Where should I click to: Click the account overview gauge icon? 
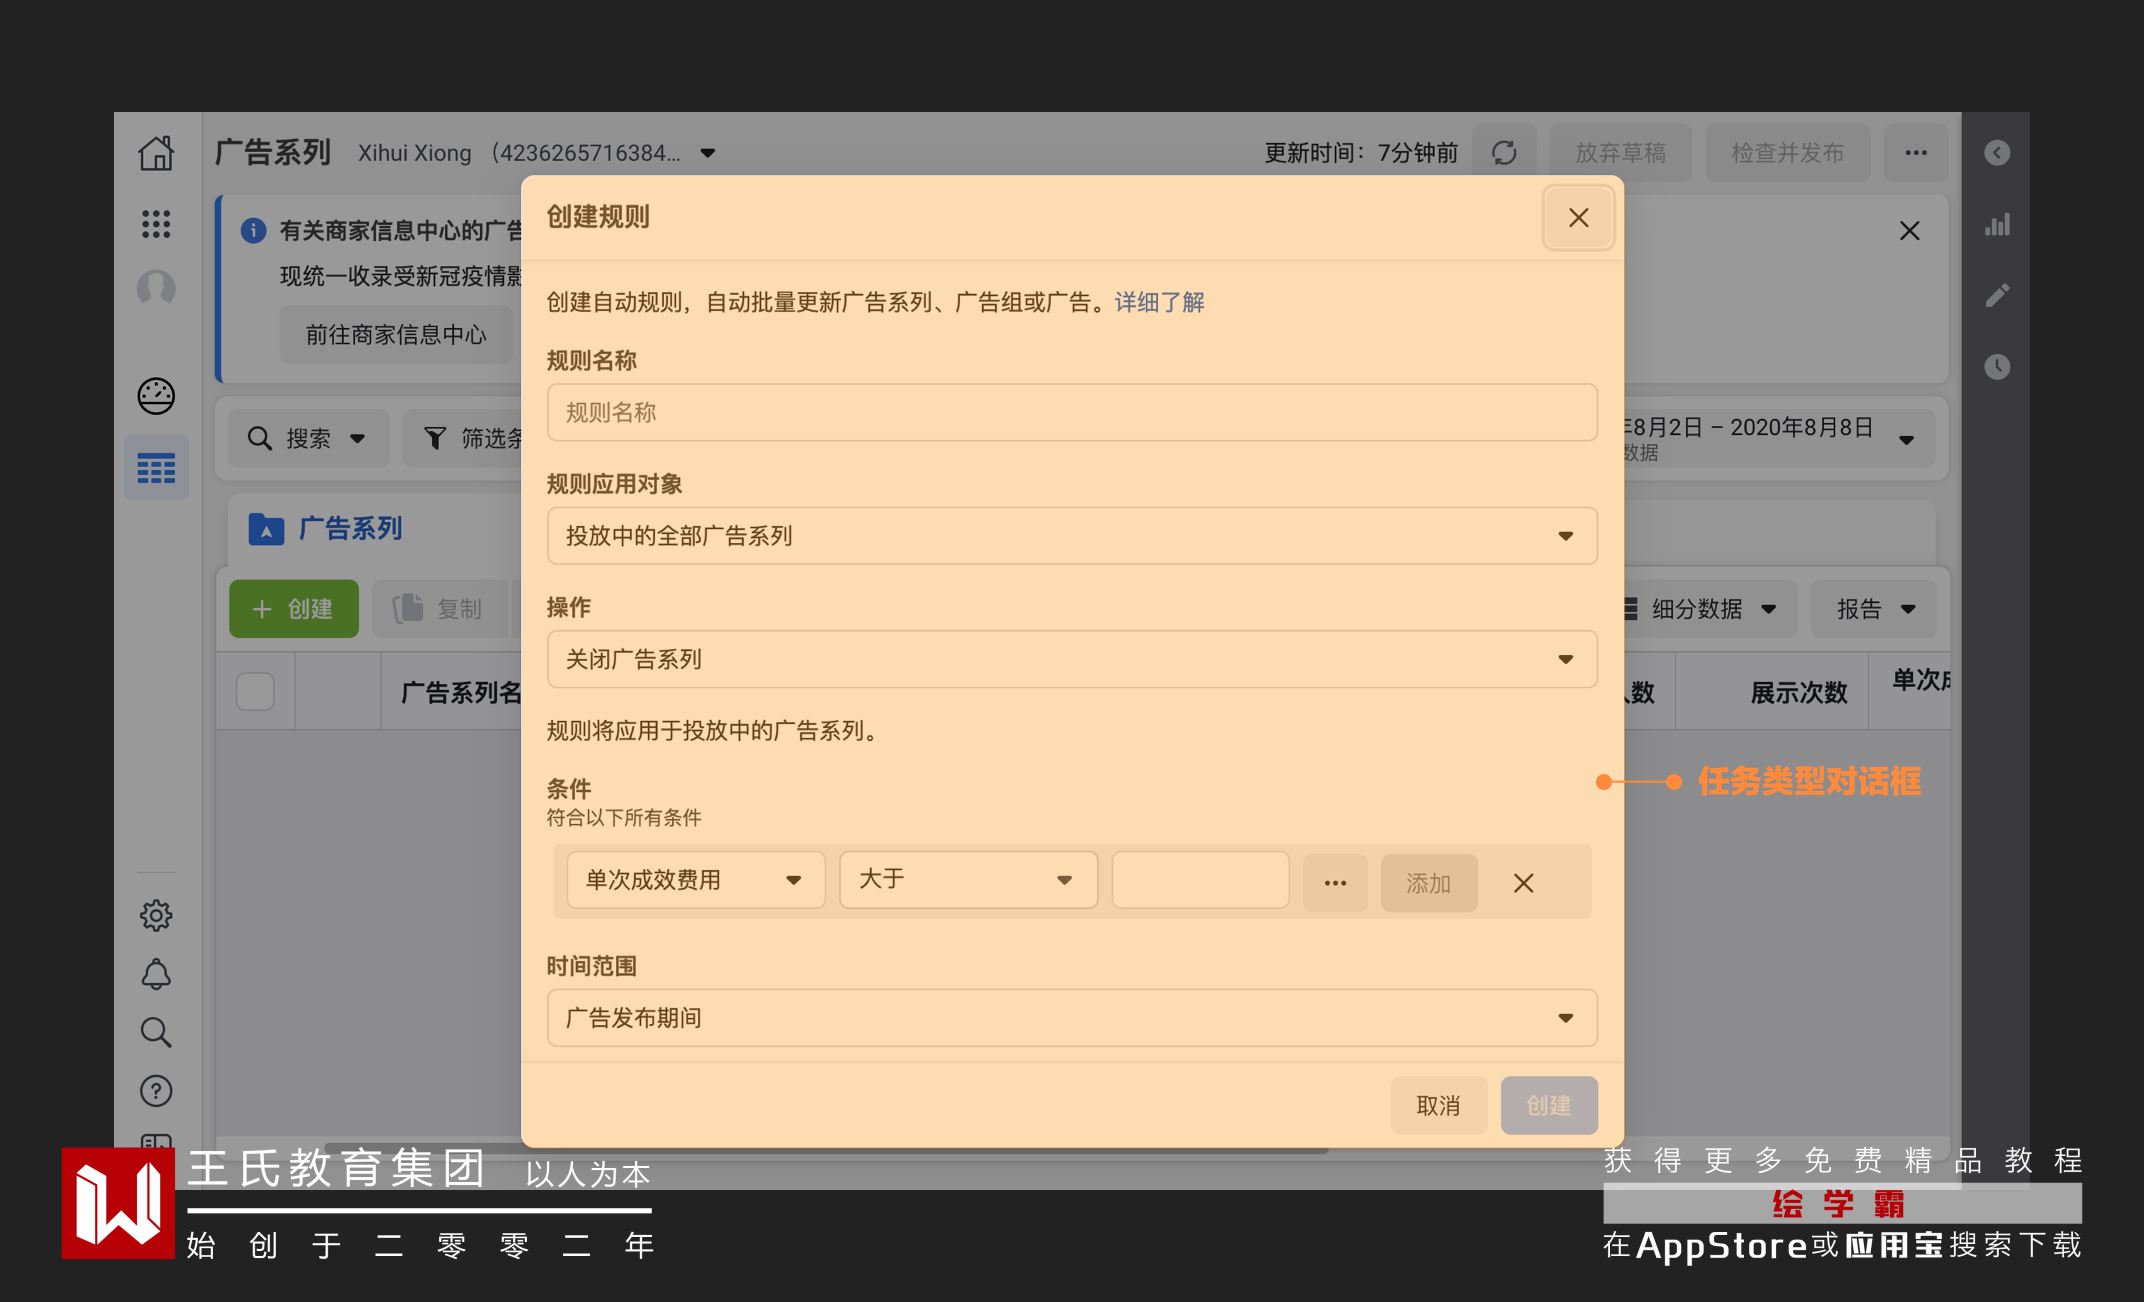pyautogui.click(x=156, y=396)
